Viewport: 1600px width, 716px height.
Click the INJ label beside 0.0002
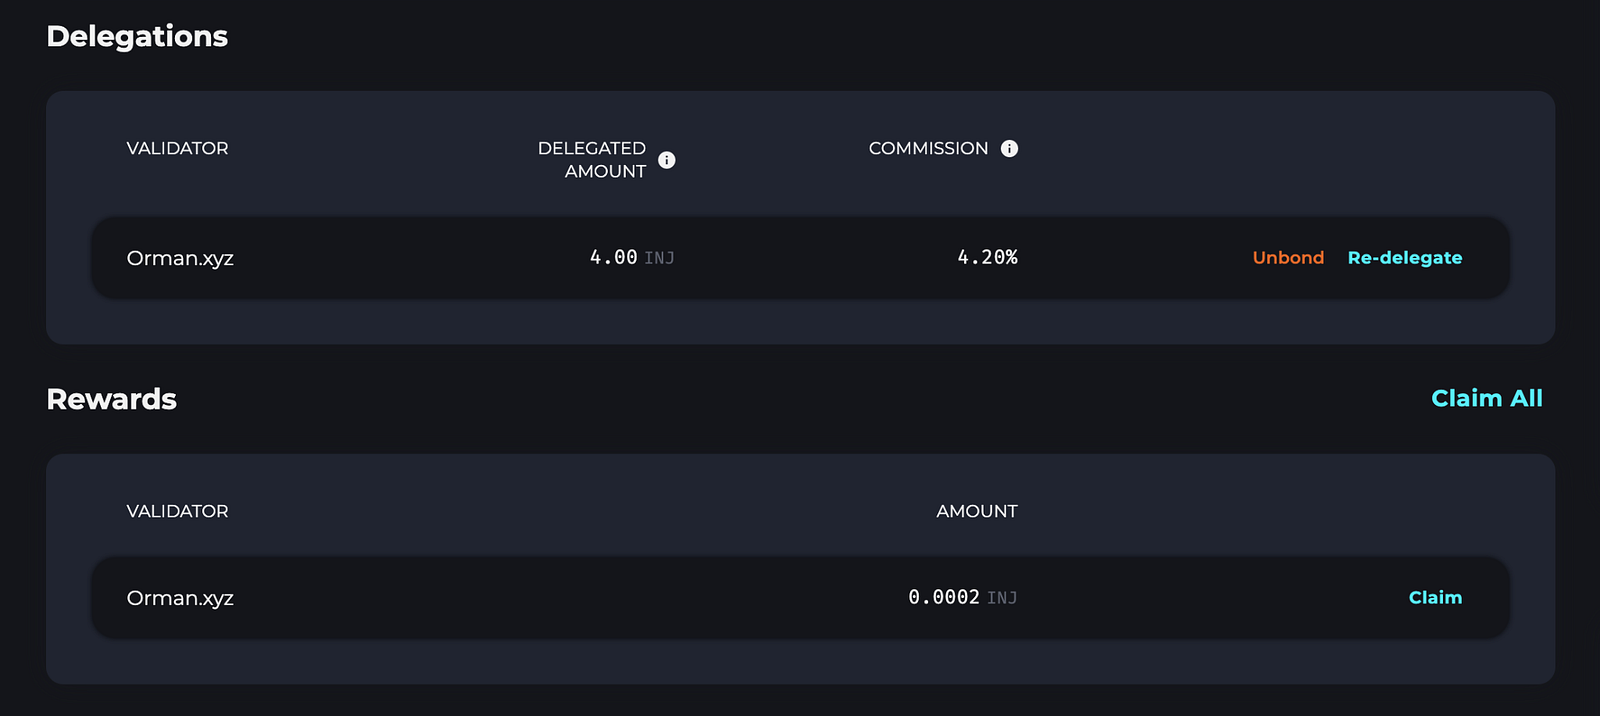(1002, 599)
